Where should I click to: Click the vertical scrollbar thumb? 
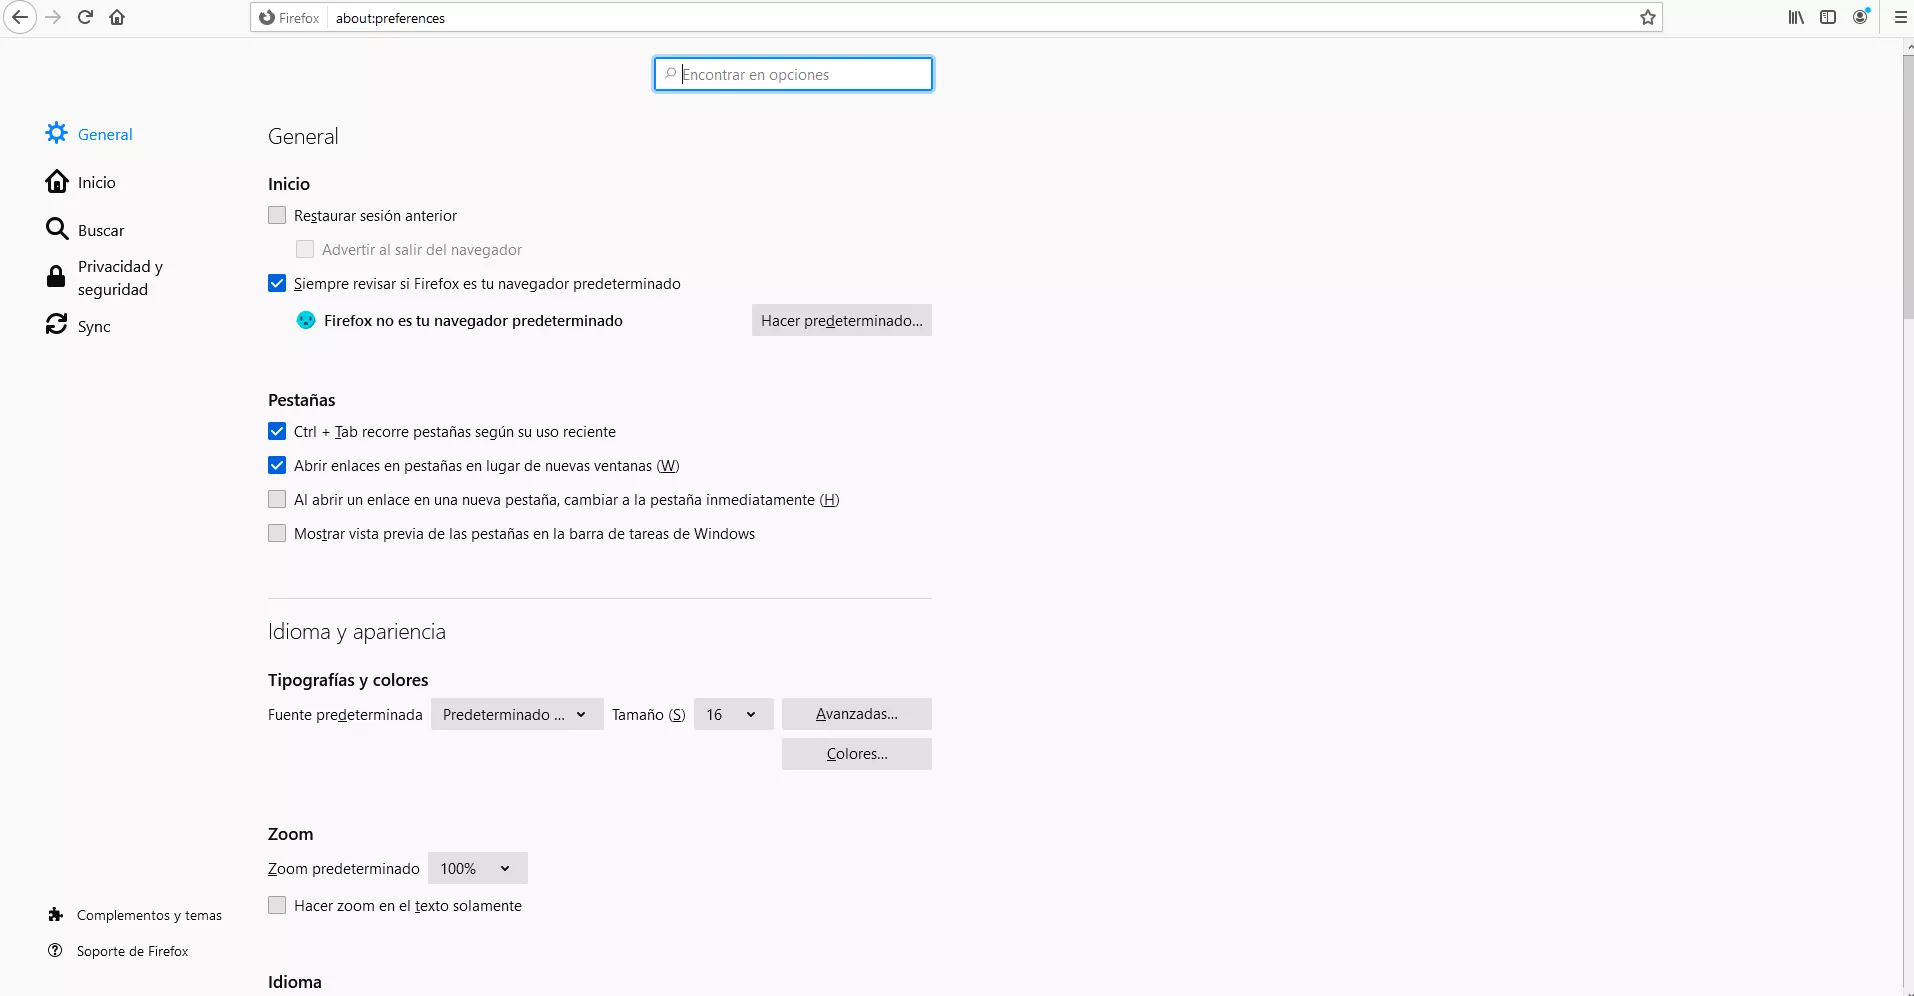(x=1908, y=187)
